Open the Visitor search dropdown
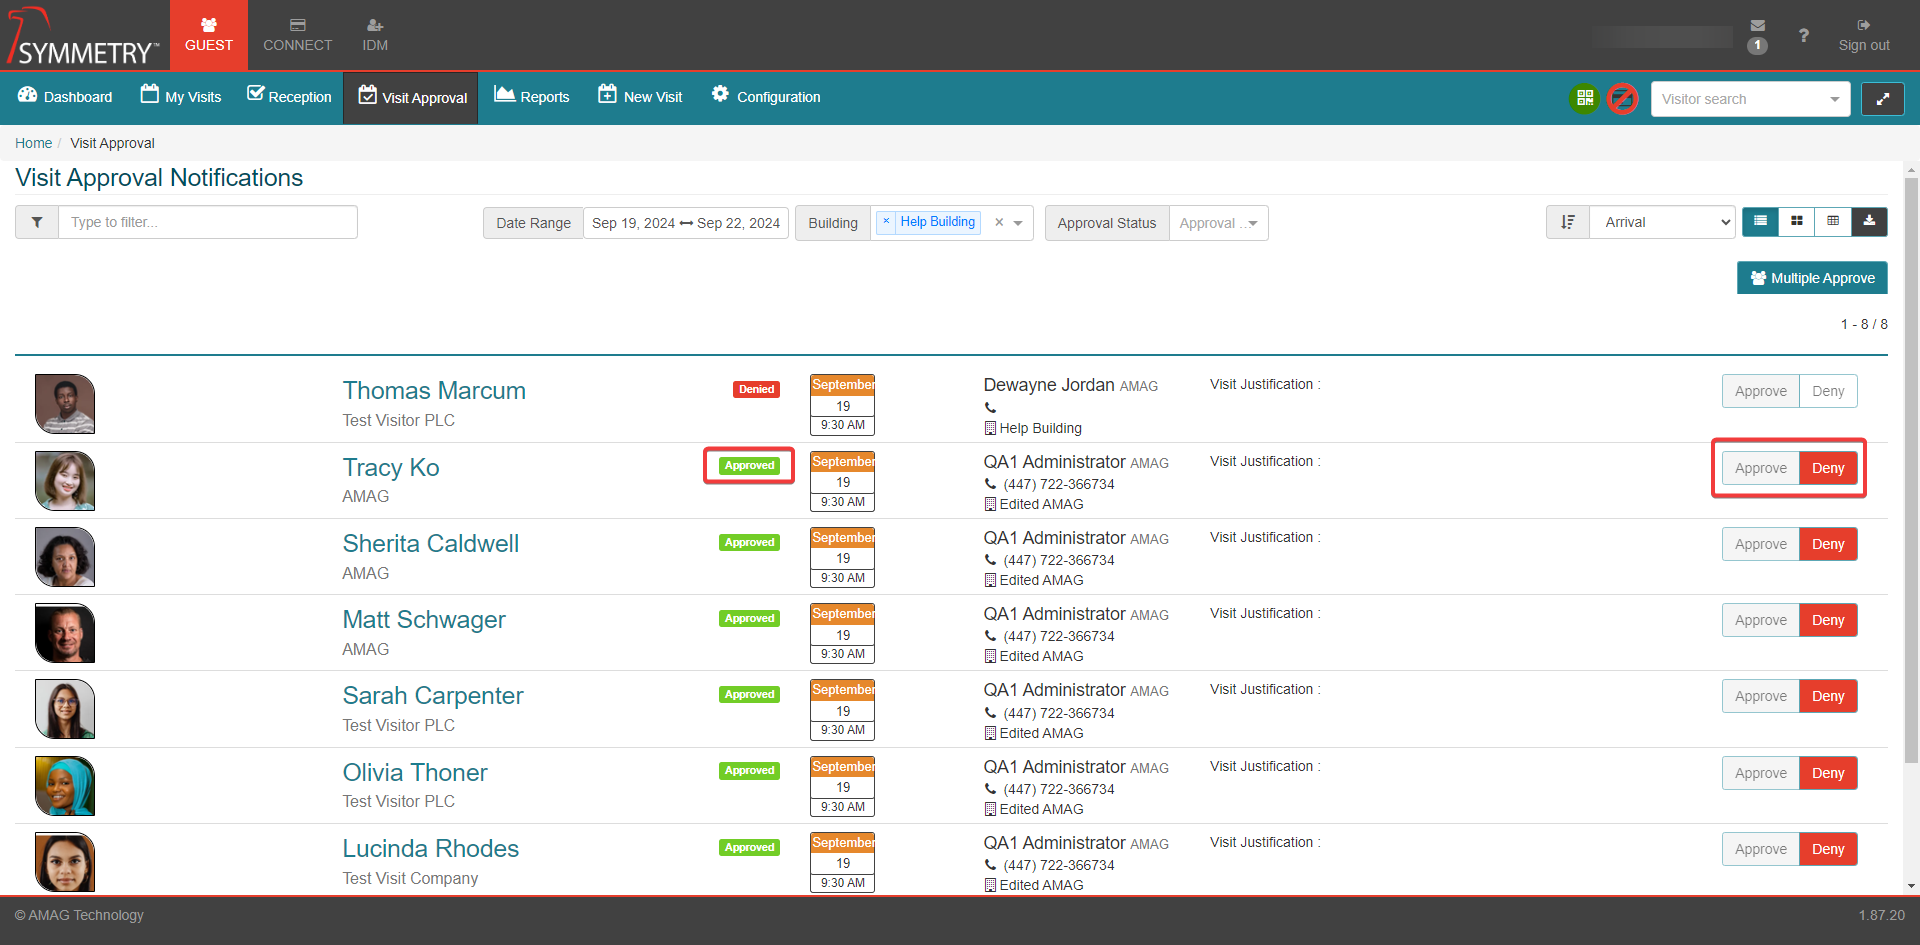1920x945 pixels. tap(1750, 99)
